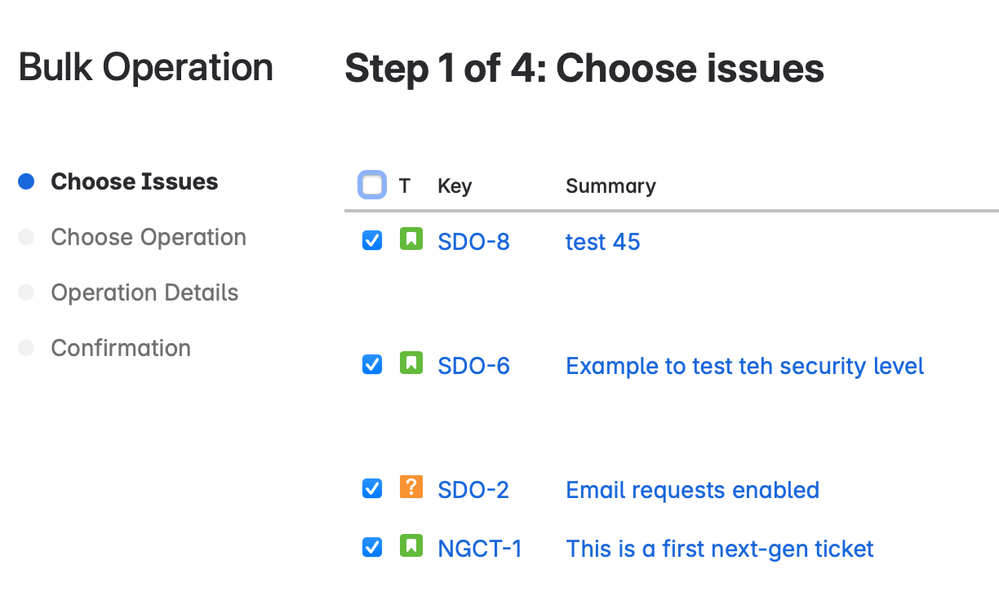Screen dimensions: 999x606
Task: Click the orange question icon for SDO-2
Action: pyautogui.click(x=410, y=488)
